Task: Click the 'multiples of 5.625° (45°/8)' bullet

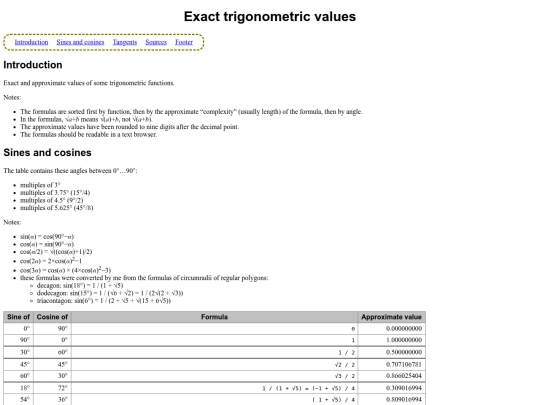Action: (x=57, y=208)
